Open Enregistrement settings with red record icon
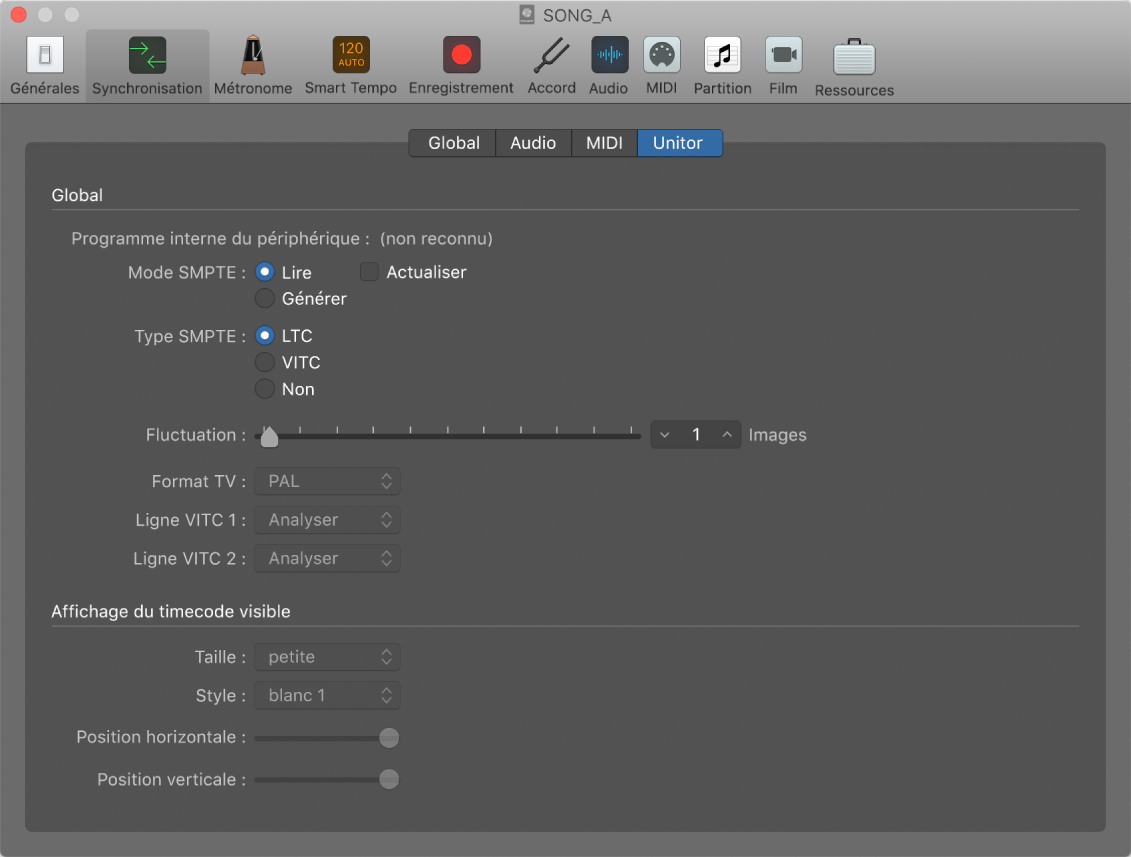The width and height of the screenshot is (1131, 857). [461, 66]
